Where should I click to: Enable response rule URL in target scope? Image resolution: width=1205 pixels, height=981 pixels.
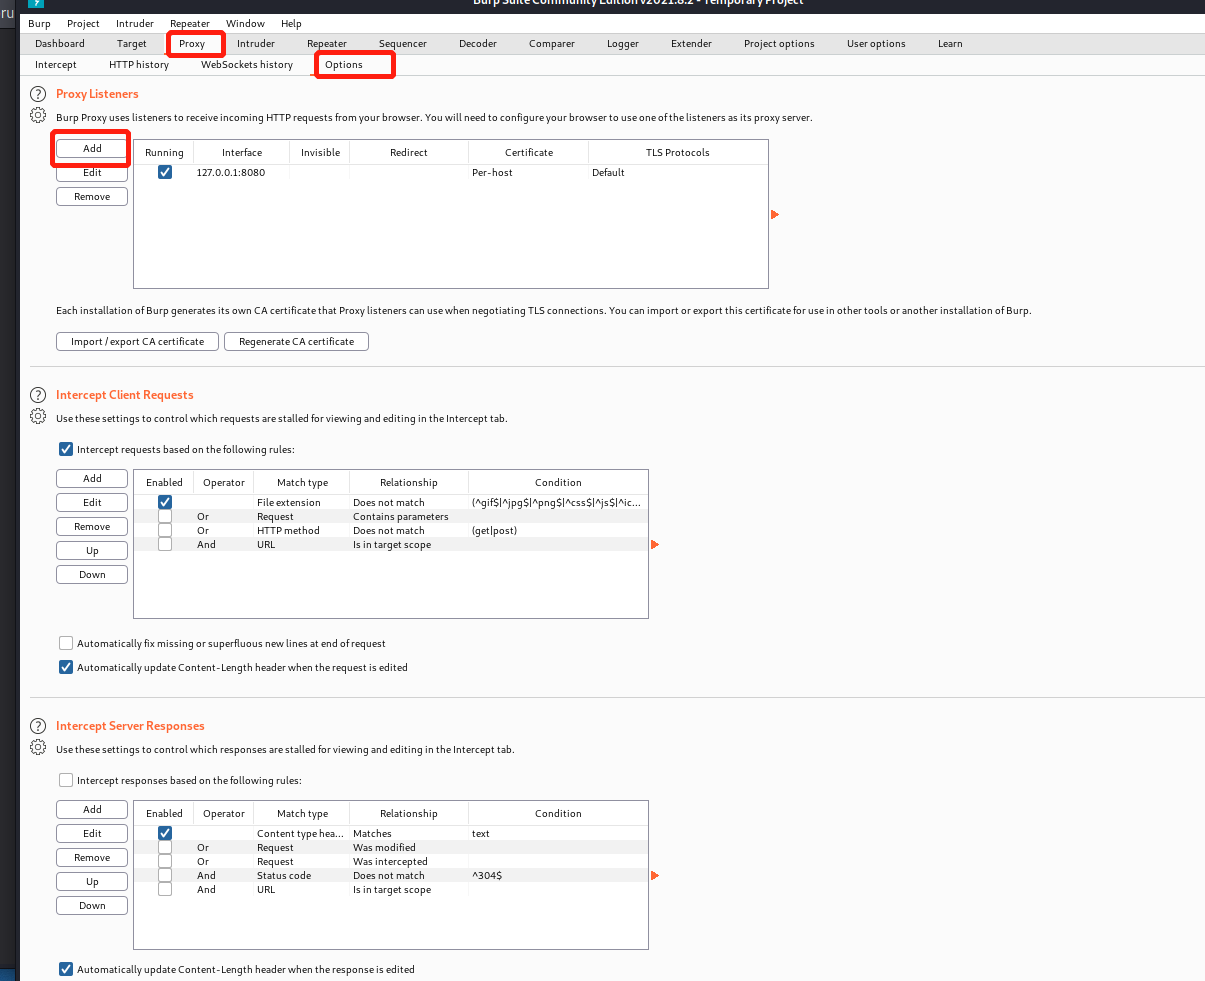(165, 889)
